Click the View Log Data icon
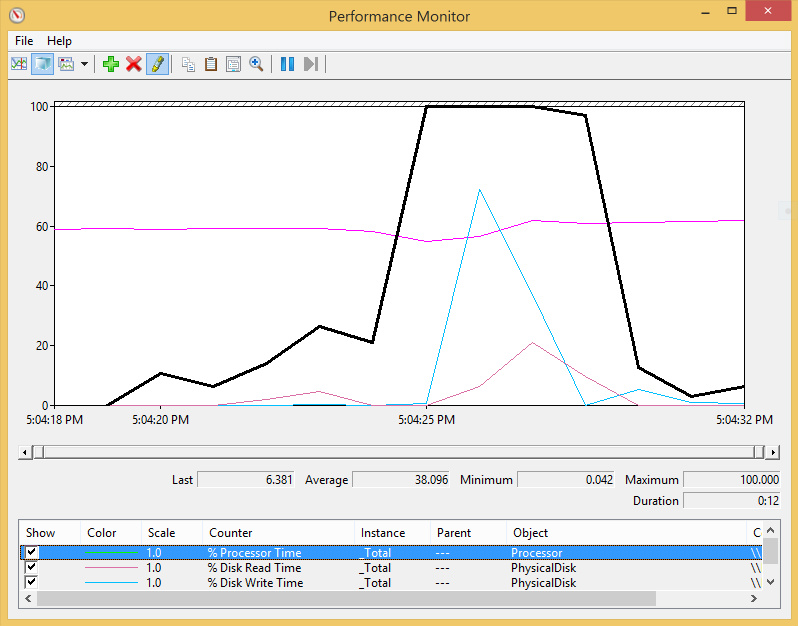Viewport: 798px width, 626px height. click(42, 64)
